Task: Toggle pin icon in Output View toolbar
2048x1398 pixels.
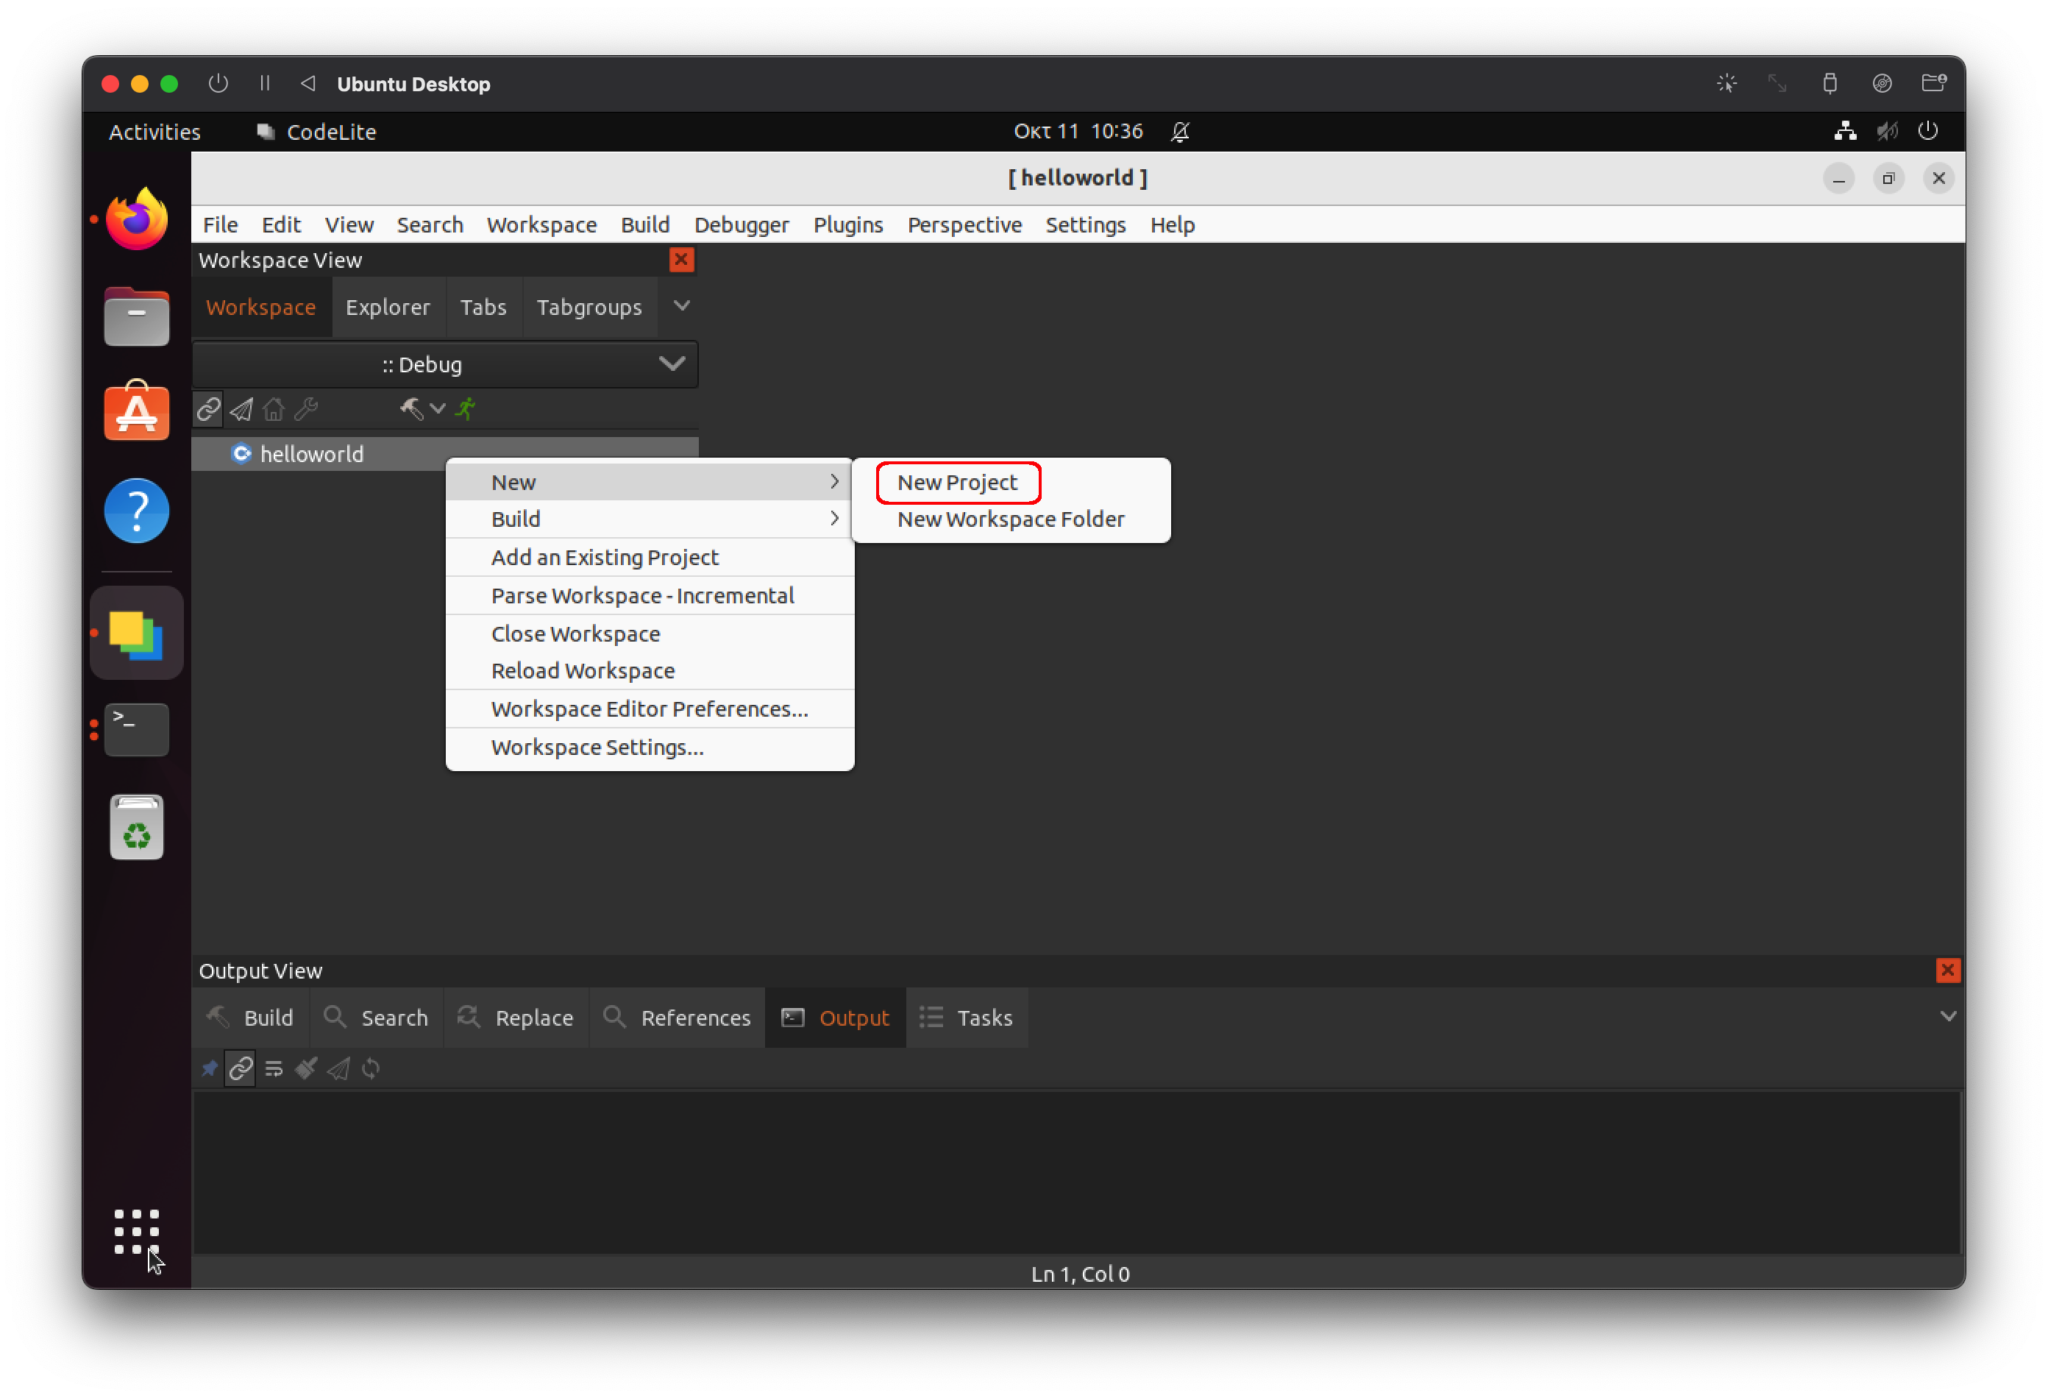Action: pos(209,1068)
